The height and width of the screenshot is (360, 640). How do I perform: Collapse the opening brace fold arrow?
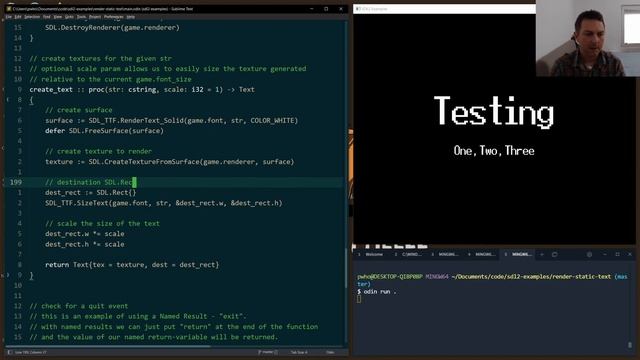pyautogui.click(x=8, y=100)
